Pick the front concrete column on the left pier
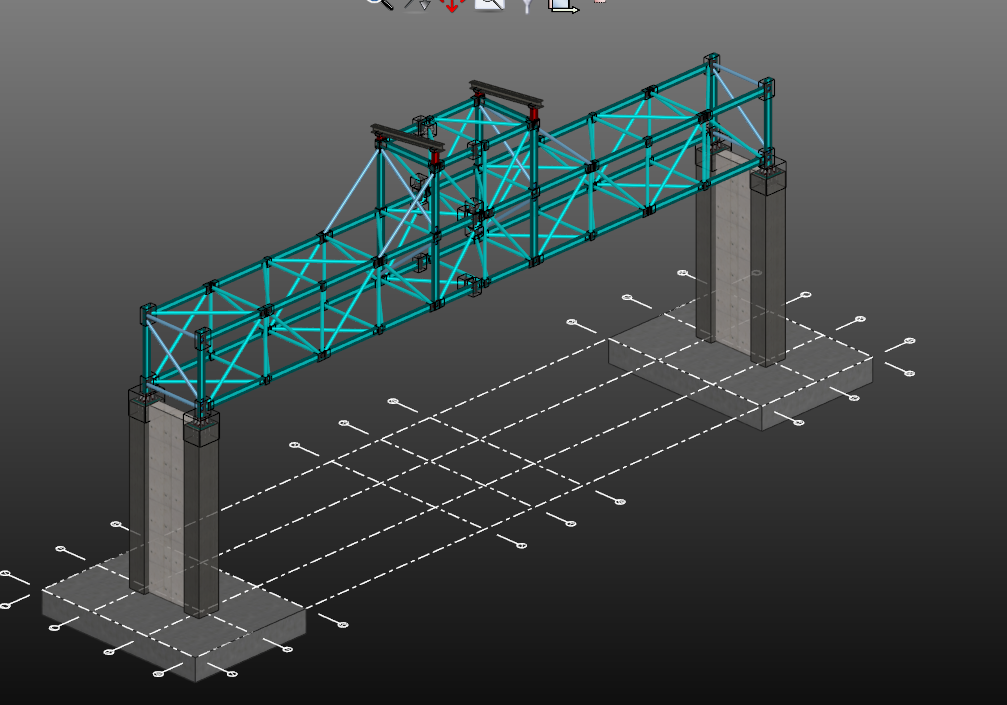 [201, 520]
